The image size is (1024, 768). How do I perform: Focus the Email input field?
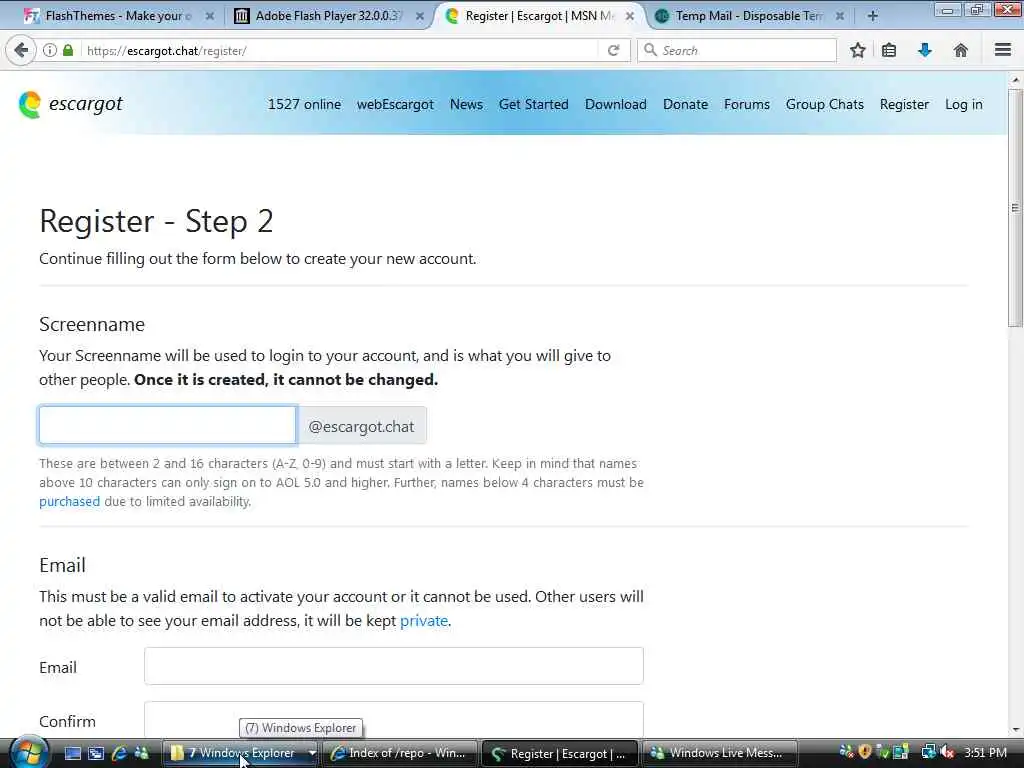tap(394, 666)
